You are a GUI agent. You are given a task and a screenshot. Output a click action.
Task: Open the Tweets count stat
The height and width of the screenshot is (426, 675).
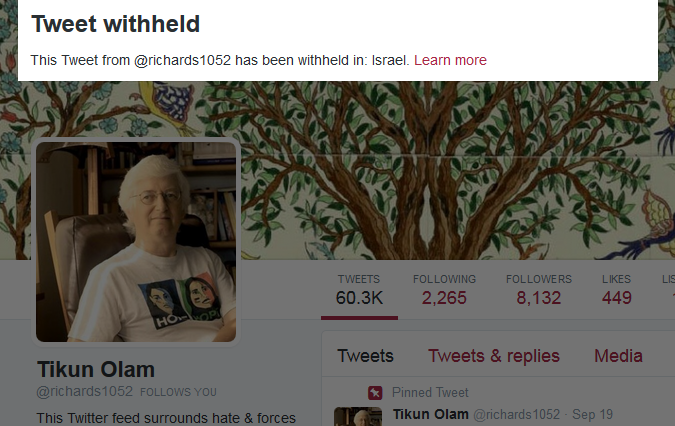coord(359,290)
